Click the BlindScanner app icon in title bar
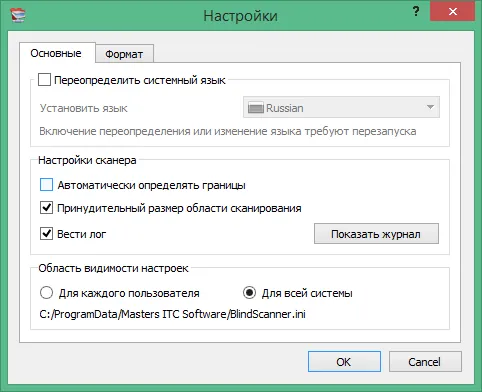The height and width of the screenshot is (392, 482). pos(18,15)
